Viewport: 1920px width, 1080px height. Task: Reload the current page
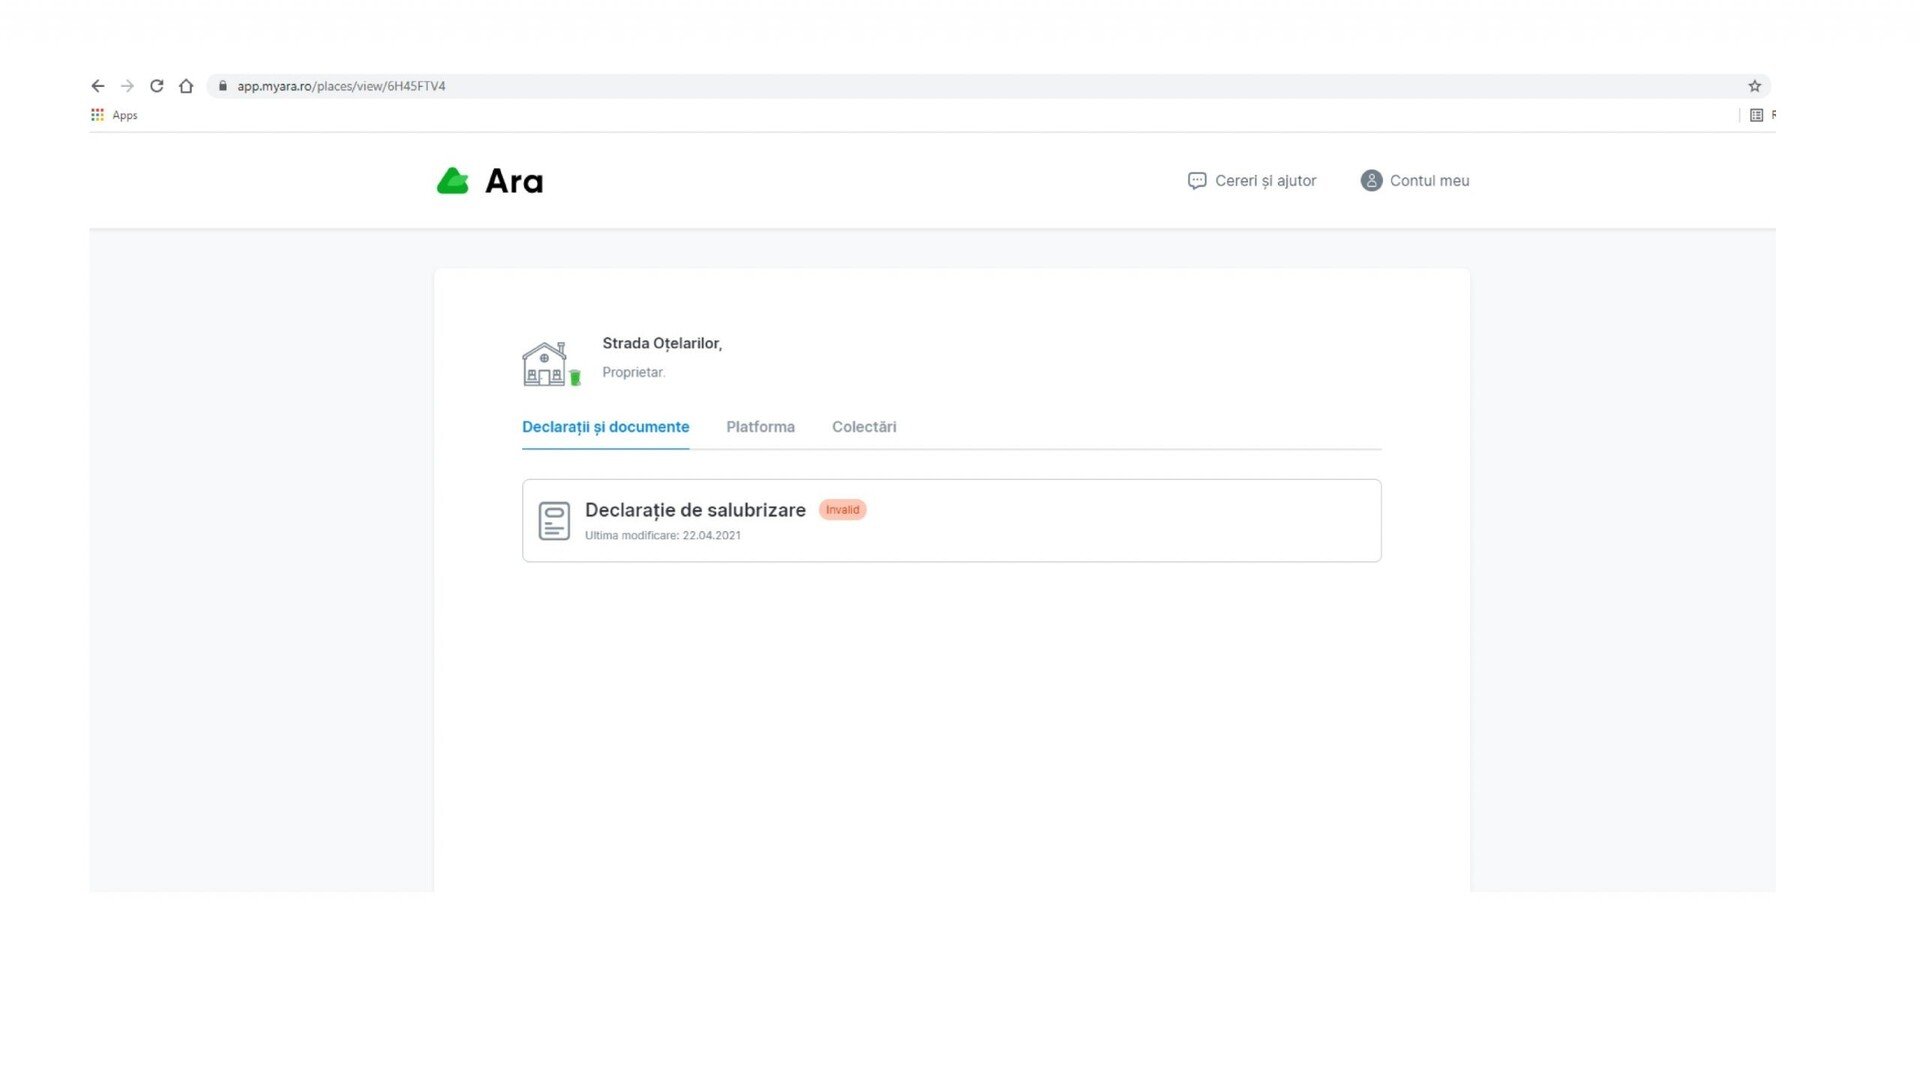[x=157, y=86]
